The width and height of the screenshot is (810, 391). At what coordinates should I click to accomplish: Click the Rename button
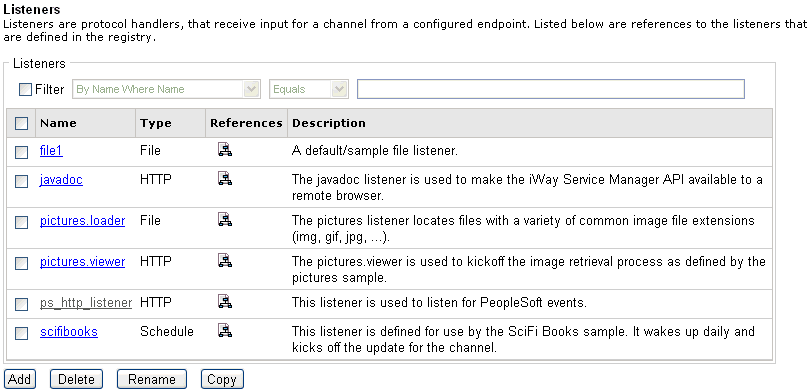coord(151,379)
